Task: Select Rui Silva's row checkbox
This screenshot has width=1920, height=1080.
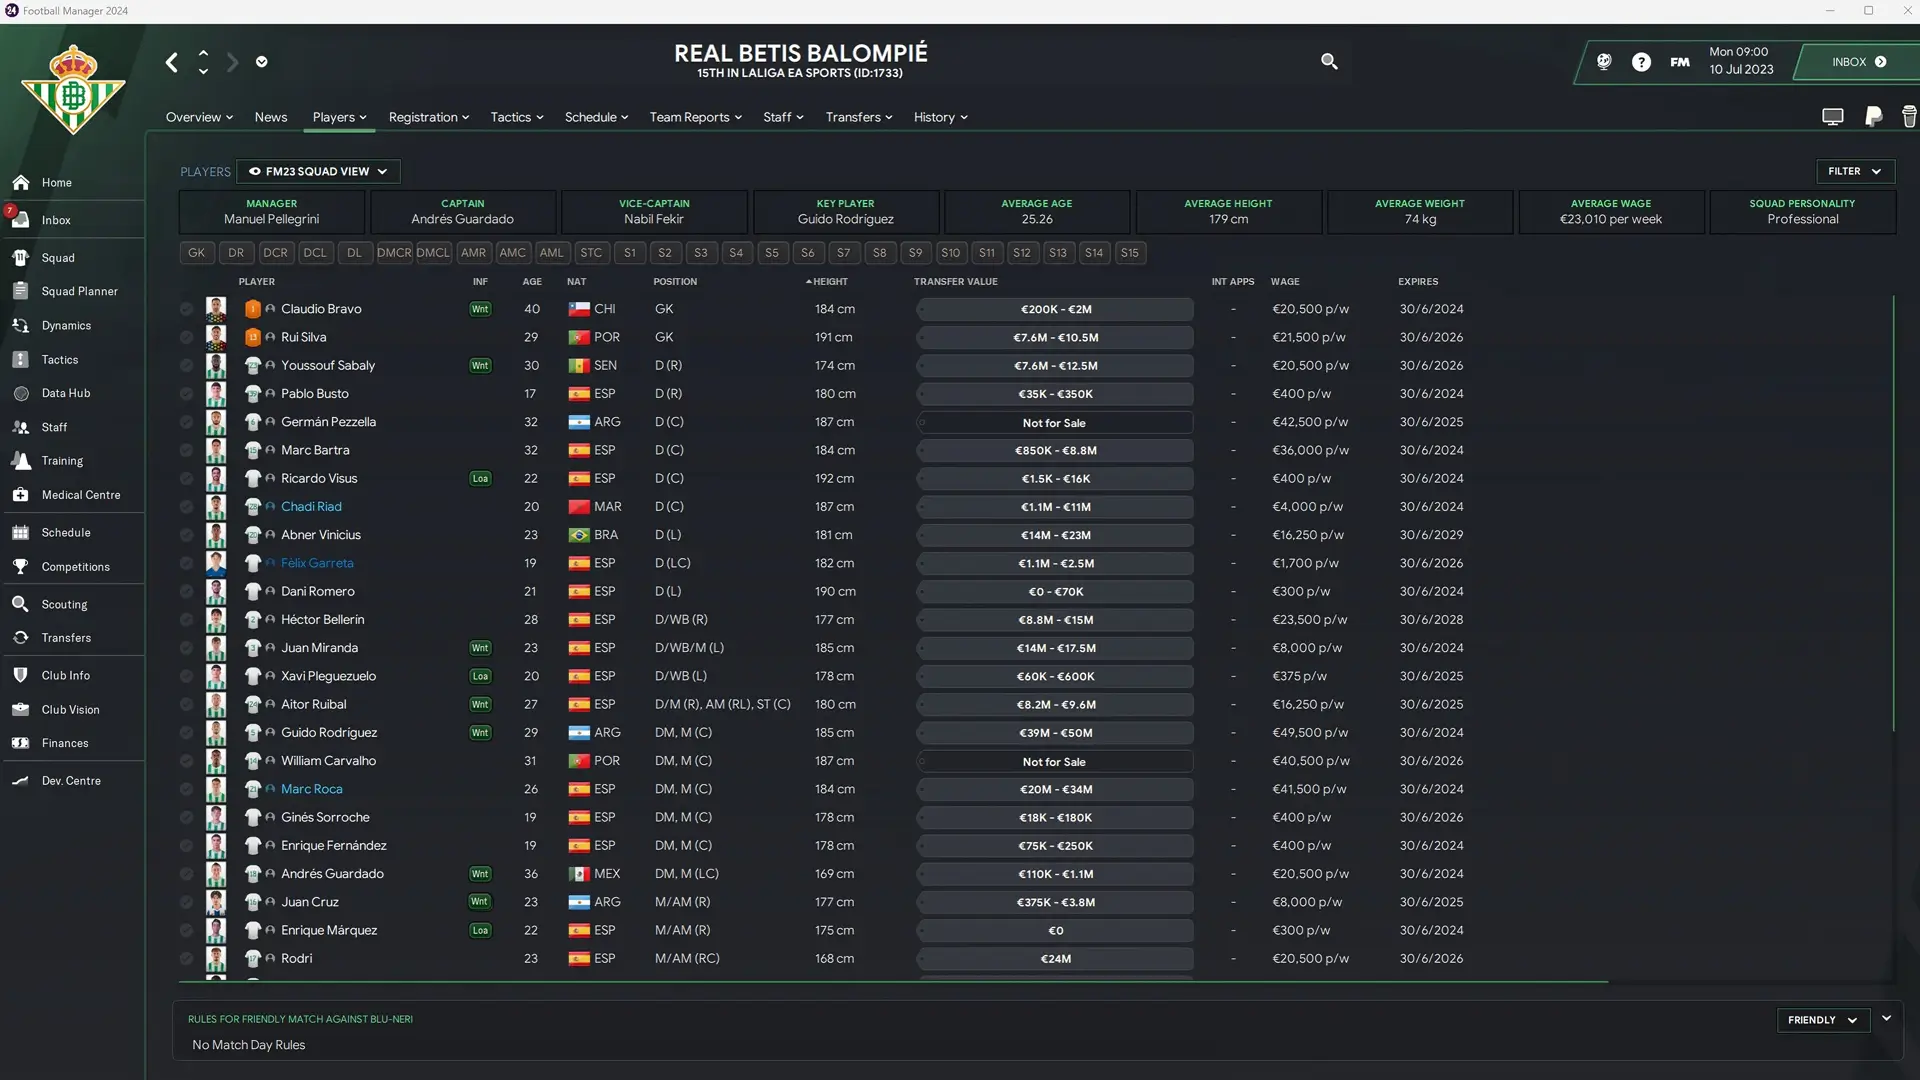Action: [x=186, y=337]
